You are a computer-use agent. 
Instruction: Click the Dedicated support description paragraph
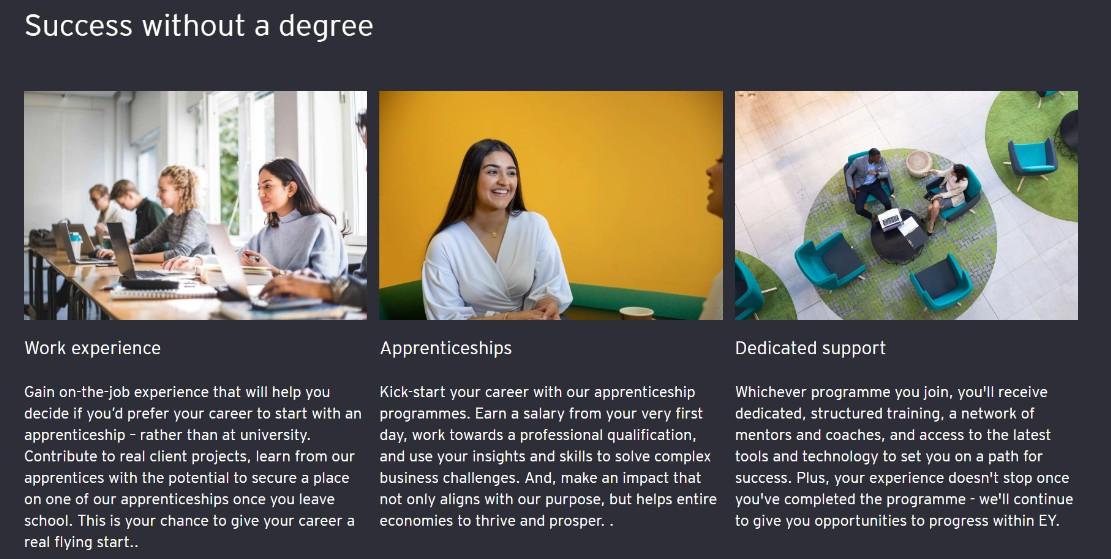point(904,456)
